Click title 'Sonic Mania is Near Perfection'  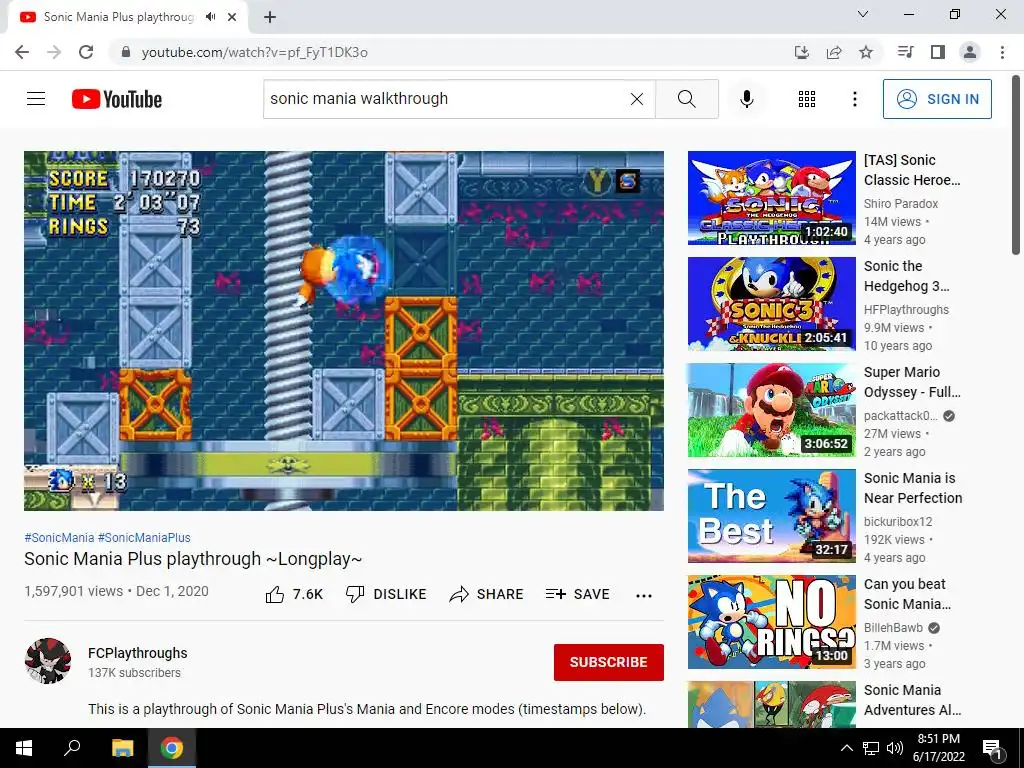tap(913, 488)
